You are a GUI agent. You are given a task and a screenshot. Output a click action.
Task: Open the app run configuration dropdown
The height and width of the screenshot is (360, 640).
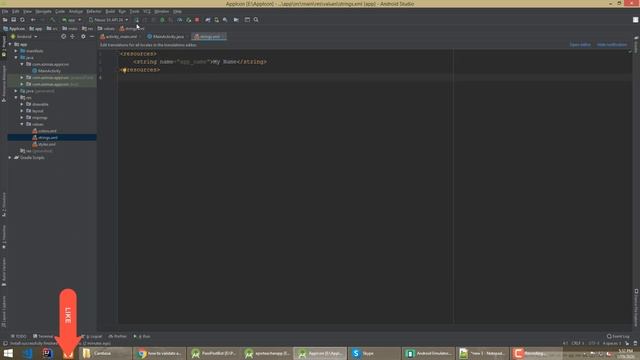pyautogui.click(x=71, y=20)
